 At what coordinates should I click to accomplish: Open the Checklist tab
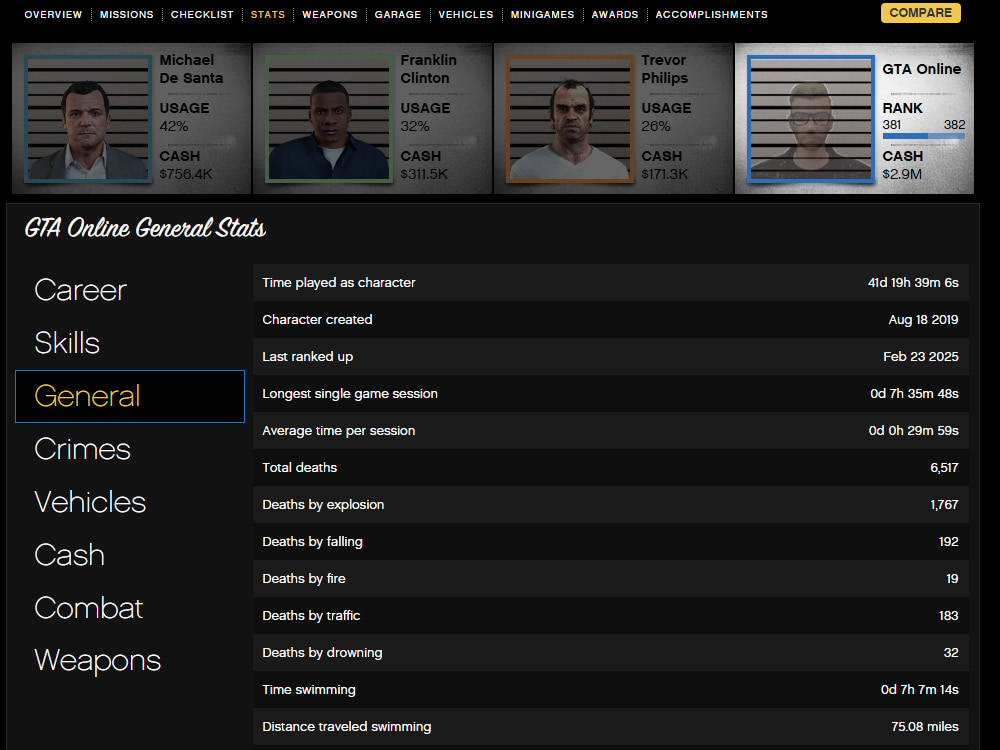tap(202, 14)
